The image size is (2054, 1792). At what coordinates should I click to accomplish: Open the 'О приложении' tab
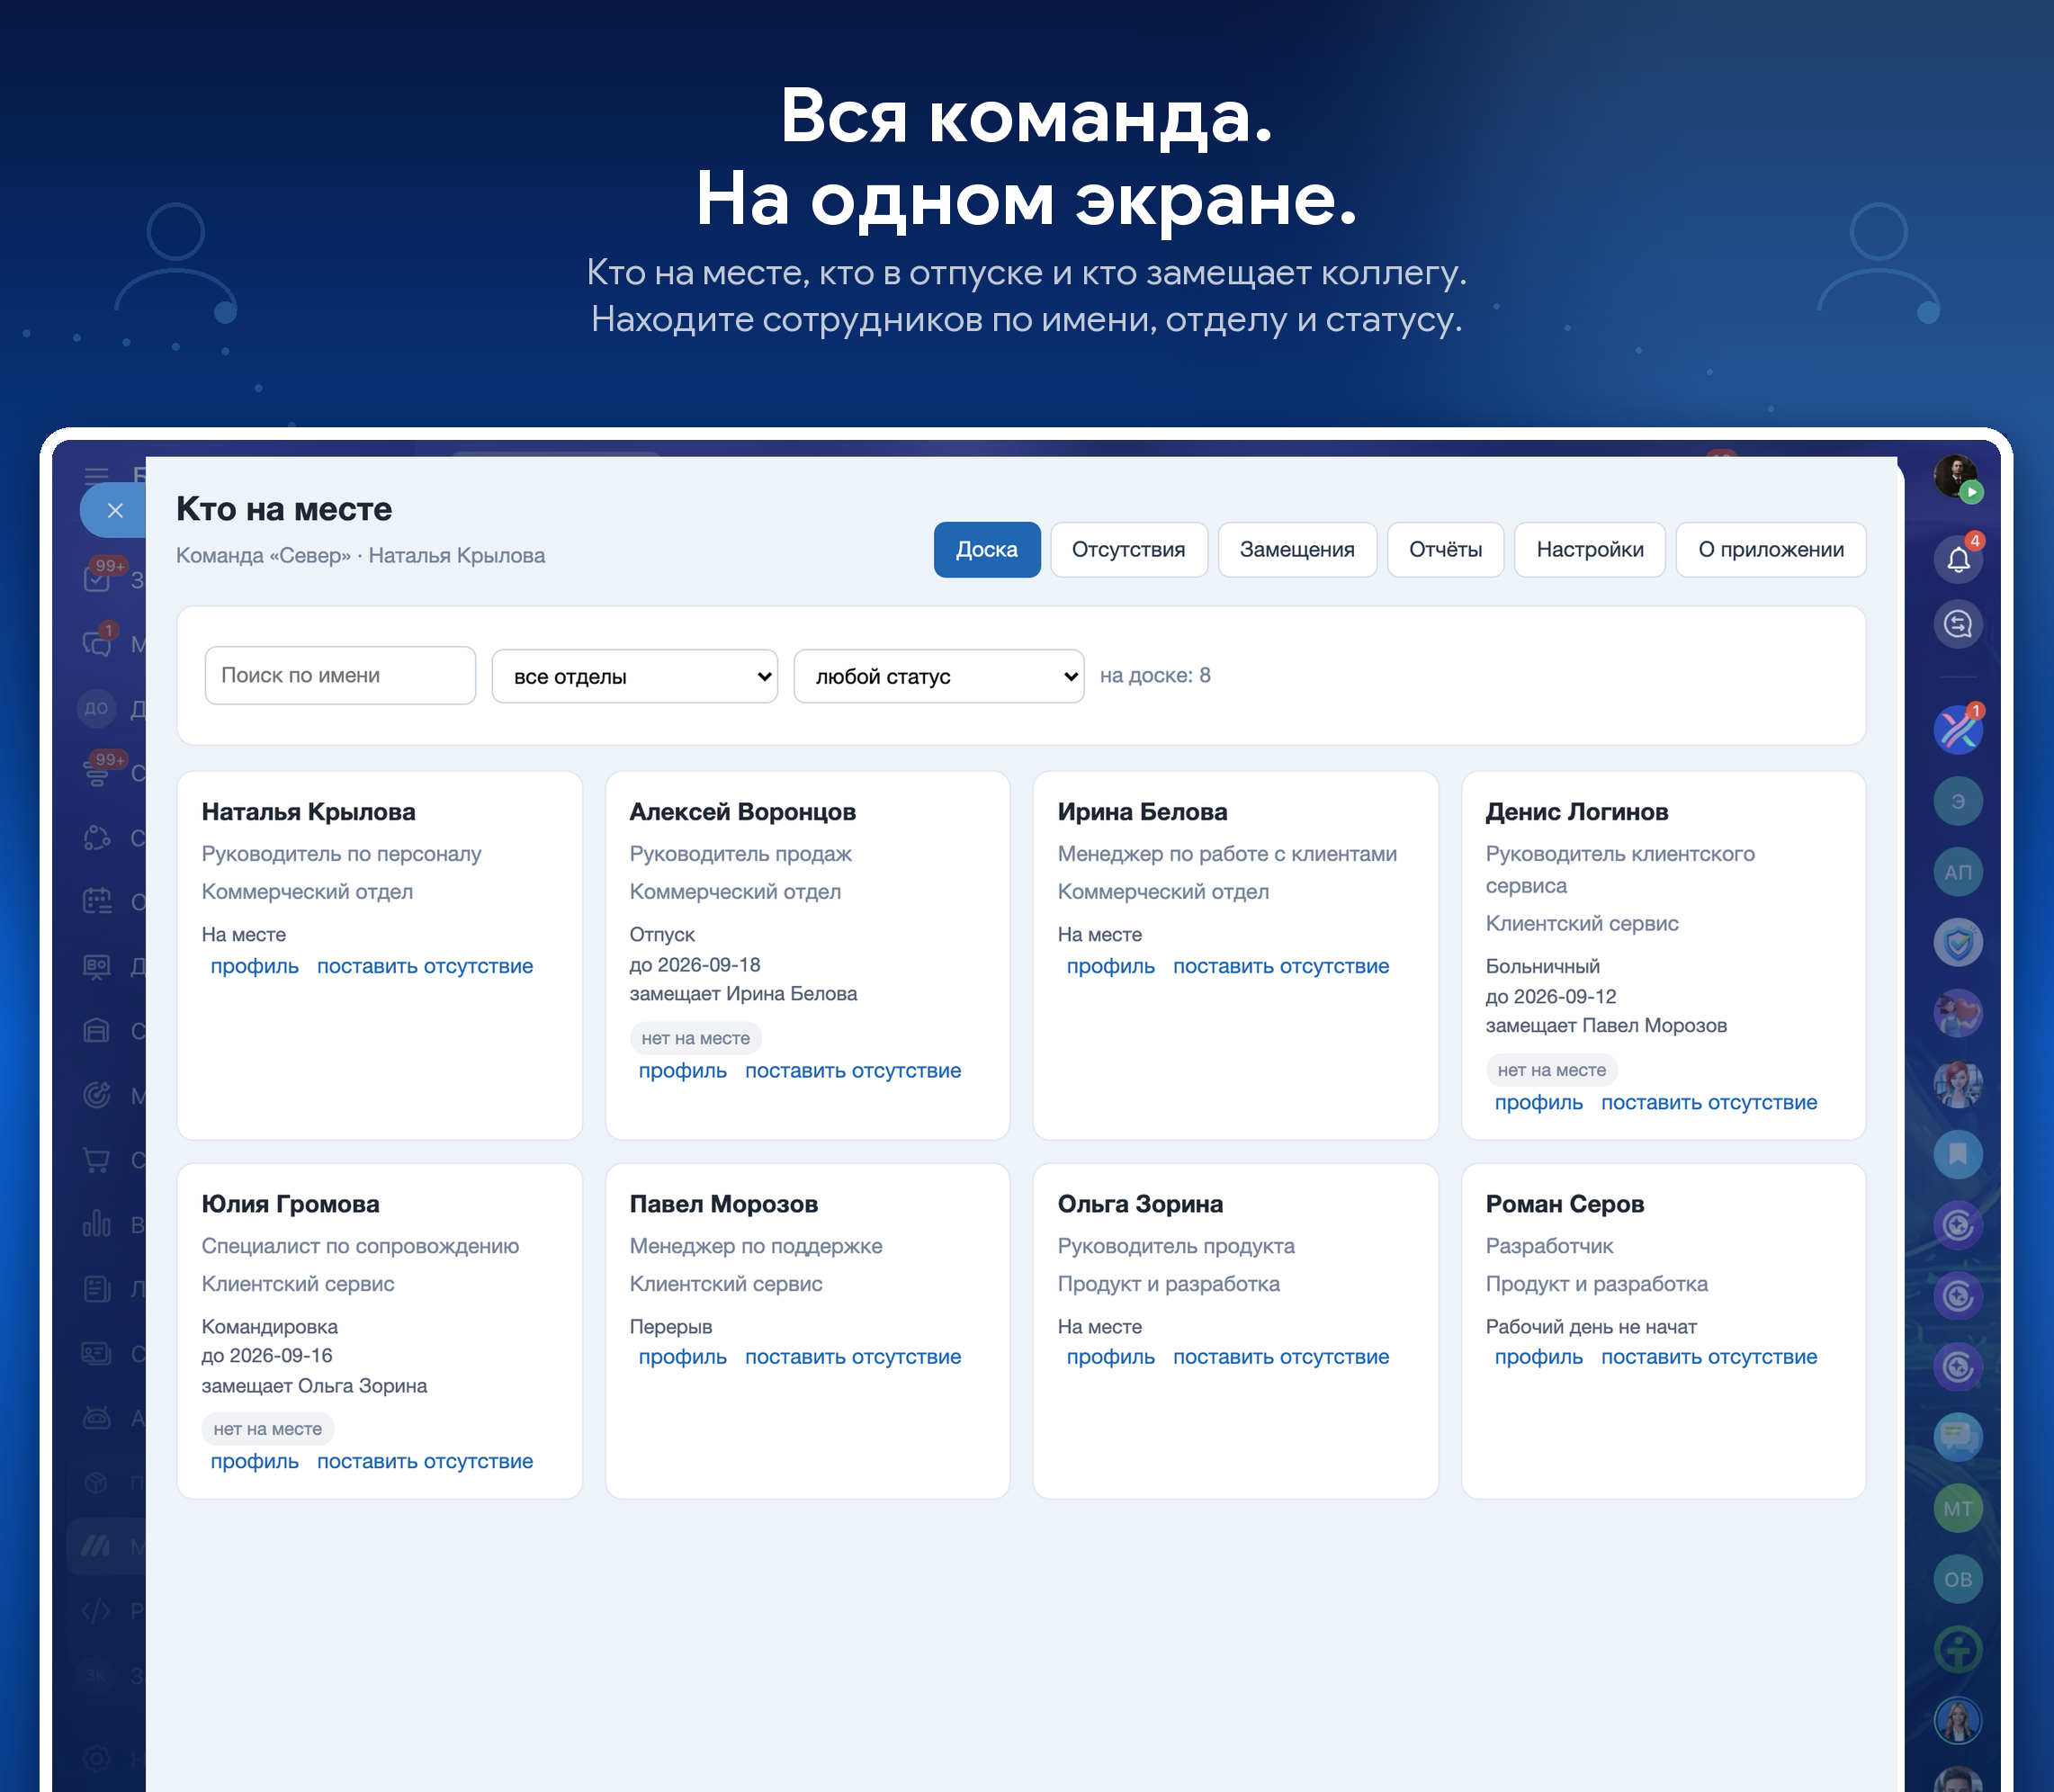point(1770,549)
